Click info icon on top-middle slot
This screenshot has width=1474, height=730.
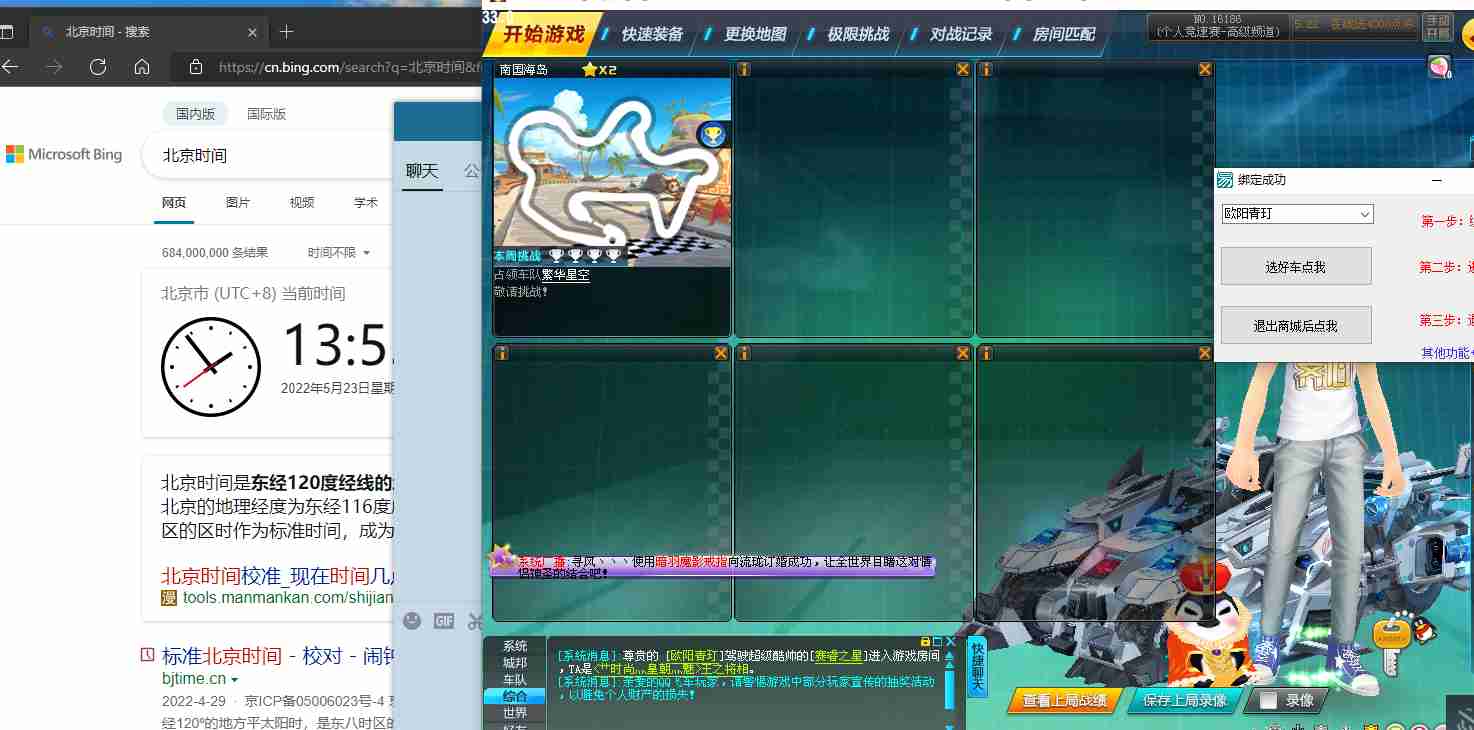point(744,69)
